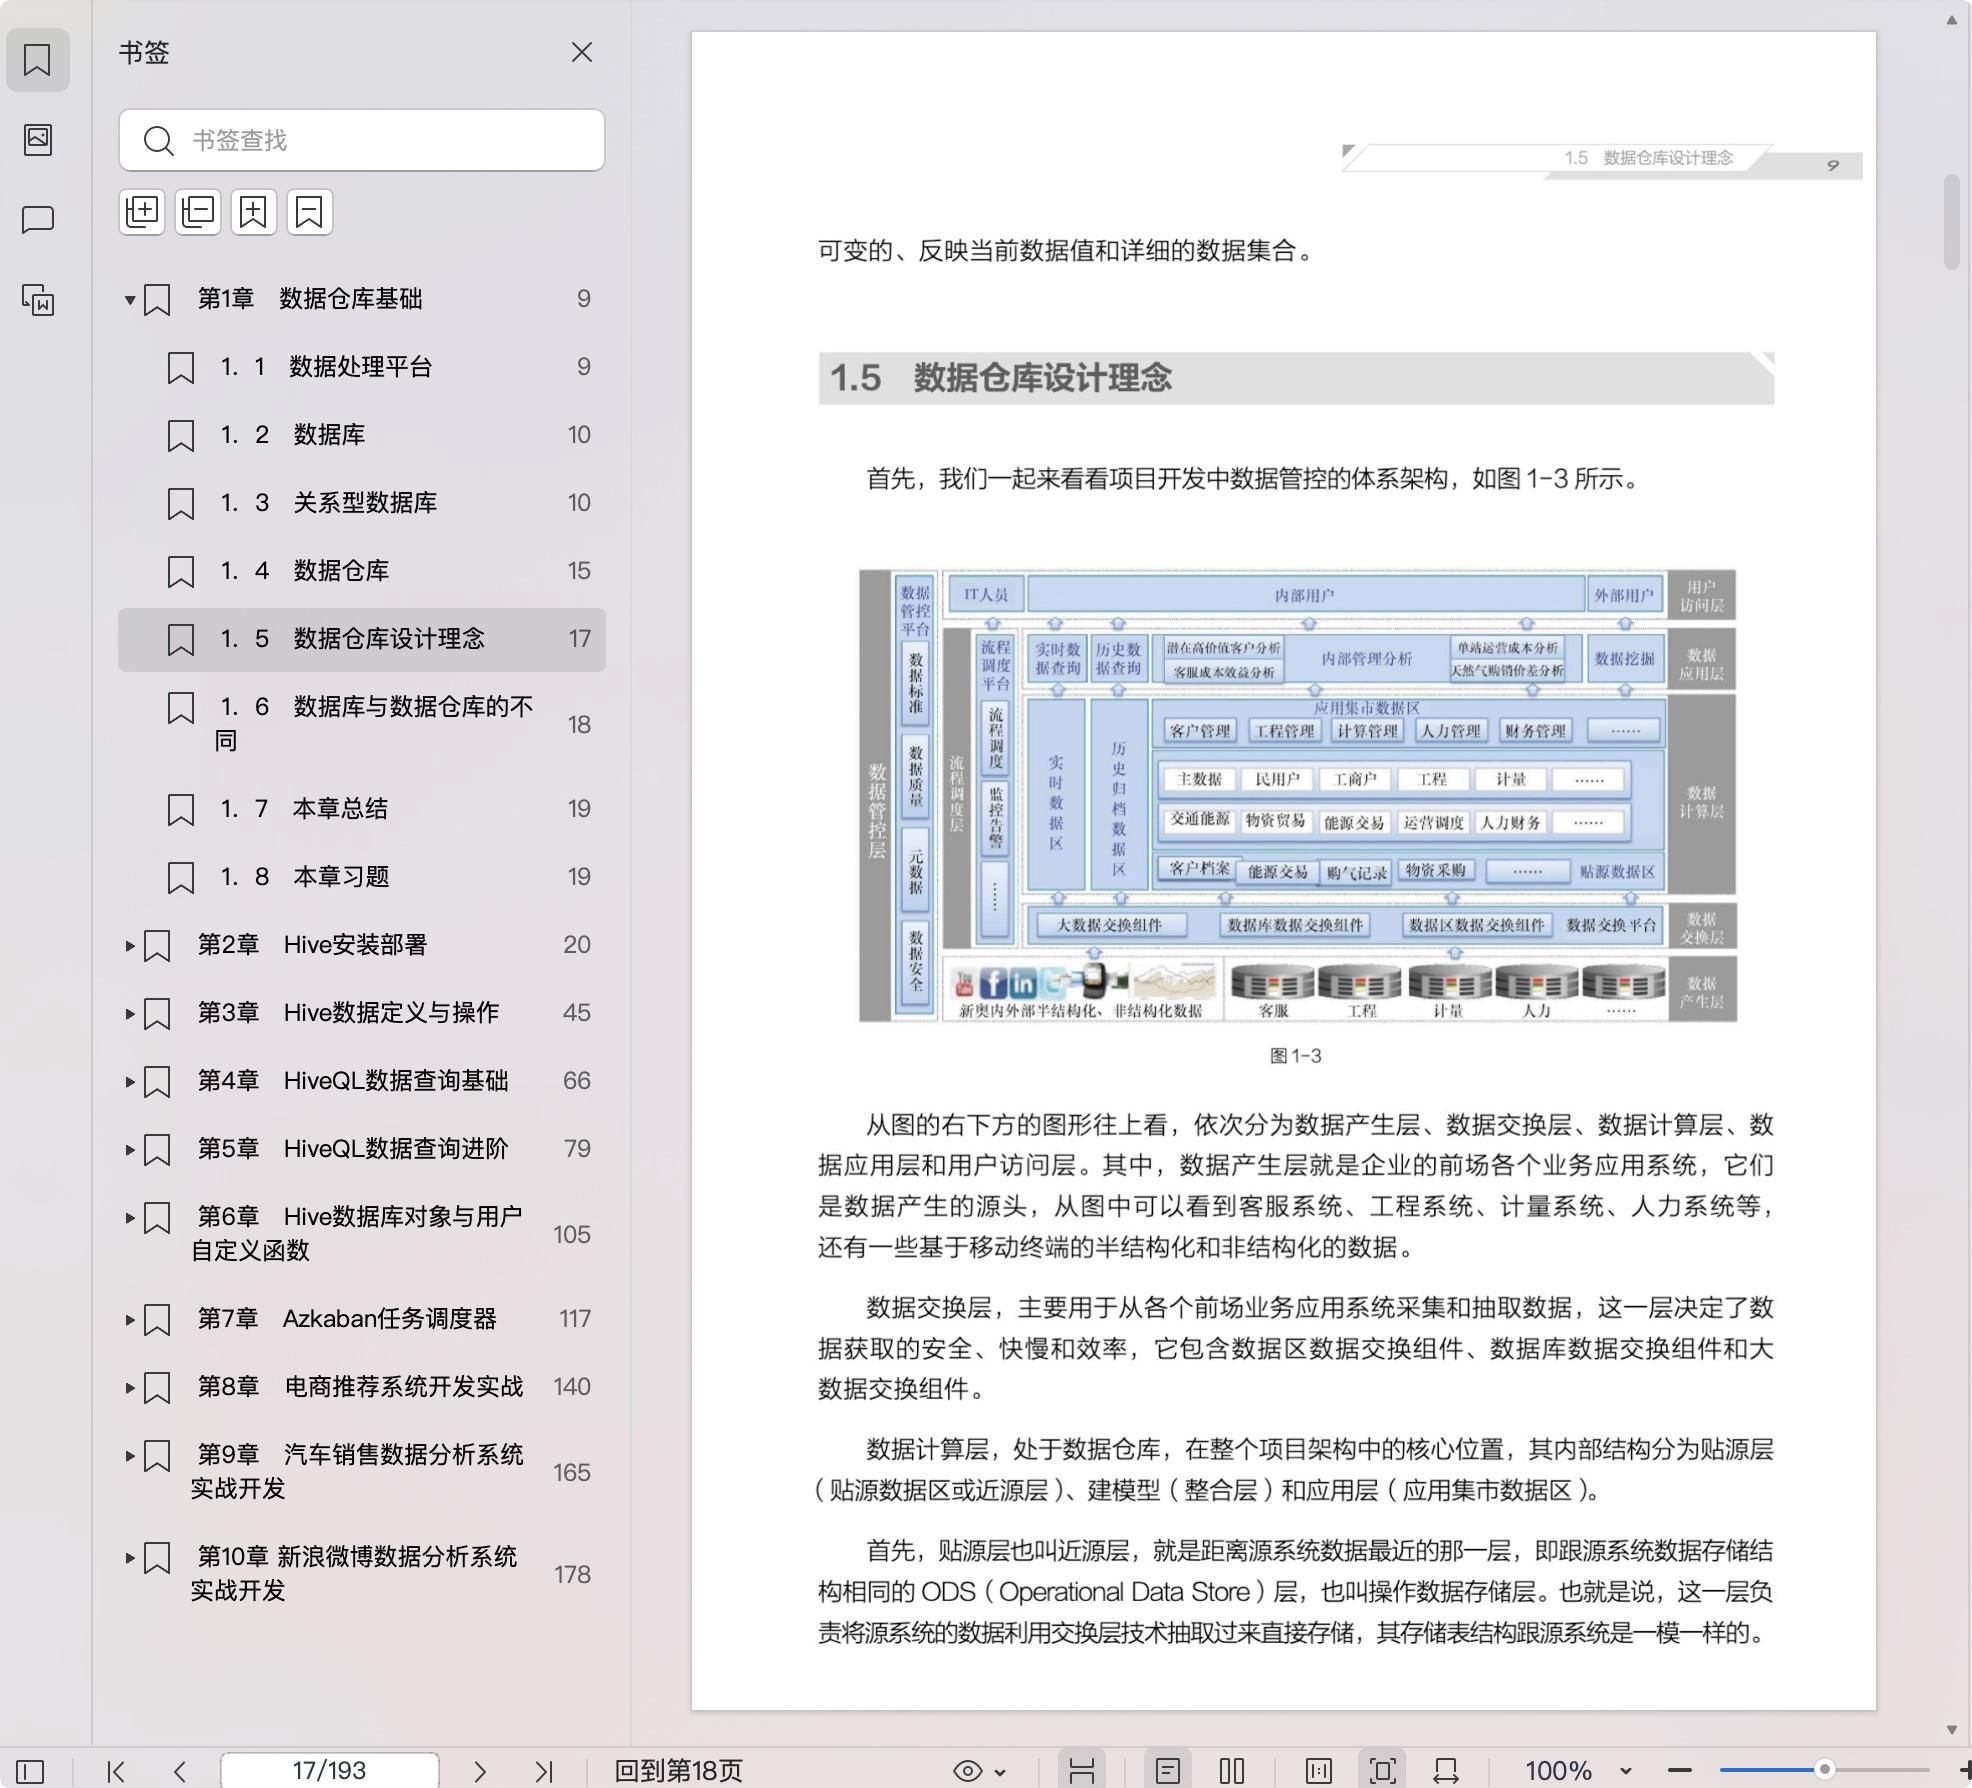Expand the 第8章 电商推荐系统开发实战 chapter
The width and height of the screenshot is (1972, 1788).
coord(130,1387)
